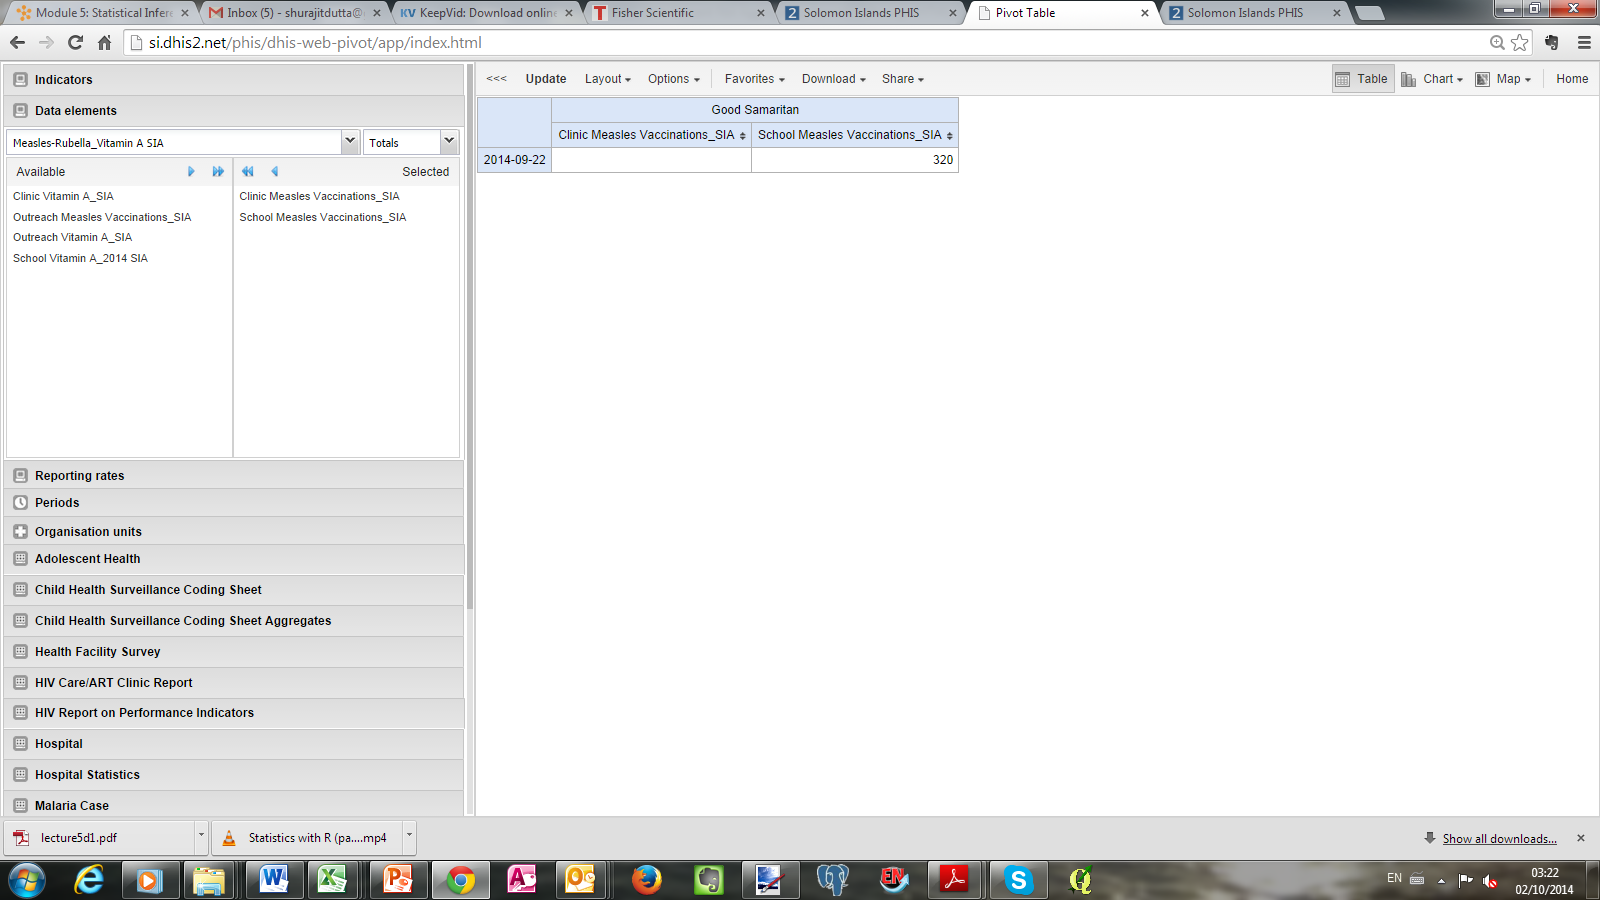Viewport: 1600px width, 900px height.
Task: Select Clinic Vitamin A_SIA in Available list
Action: [x=63, y=197]
